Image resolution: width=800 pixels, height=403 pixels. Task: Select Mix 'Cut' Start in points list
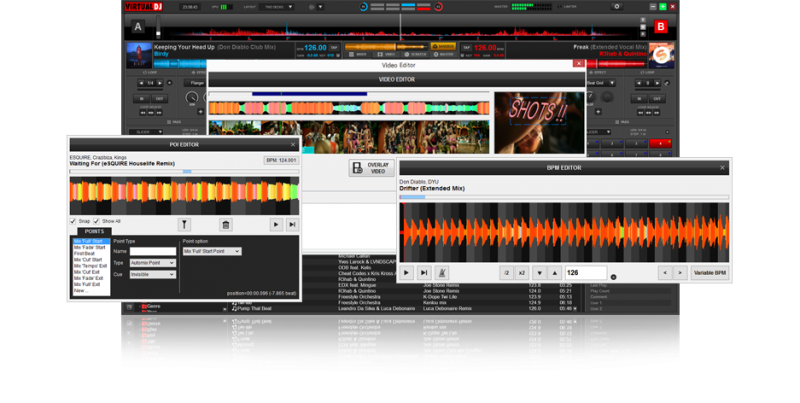coord(91,260)
